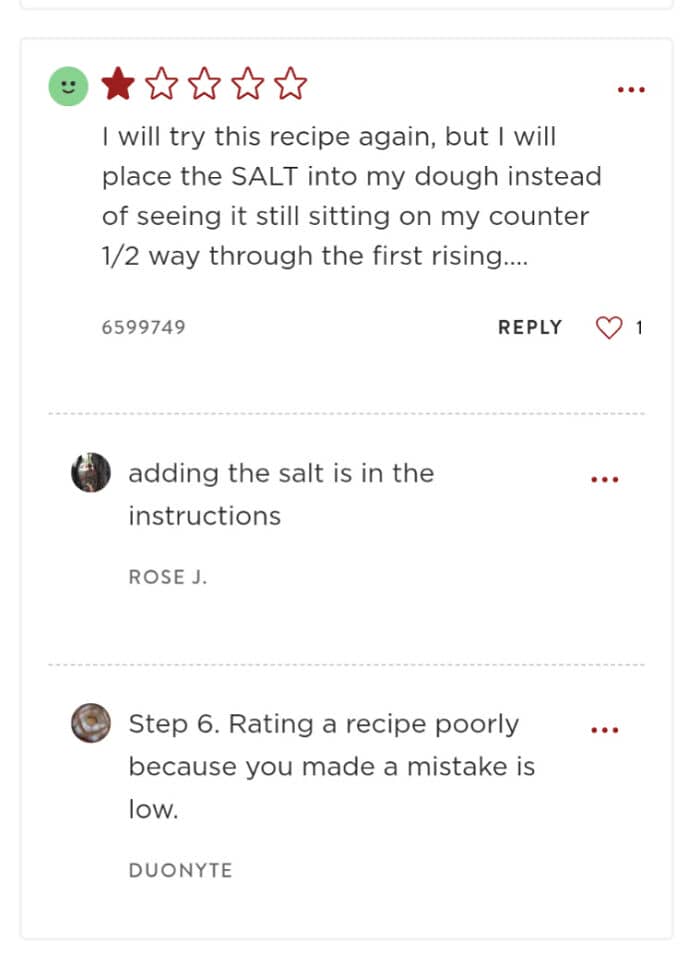
Task: Click Rose J.'s profile picture
Action: click(x=91, y=473)
